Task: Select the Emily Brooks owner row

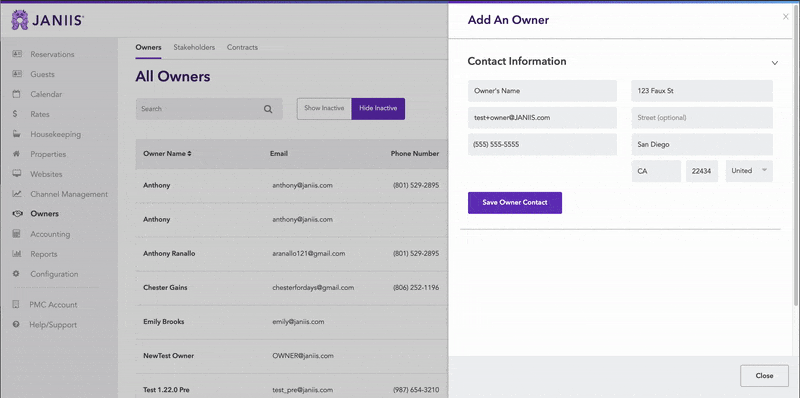Action: coord(291,322)
